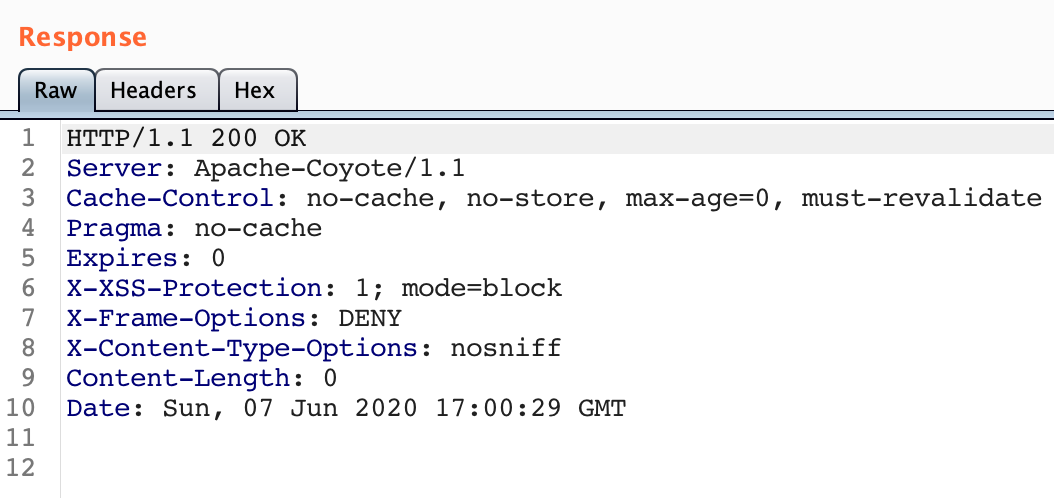1054x498 pixels.
Task: Click the 17:00:29 GMT timestamp
Action: coord(530,408)
